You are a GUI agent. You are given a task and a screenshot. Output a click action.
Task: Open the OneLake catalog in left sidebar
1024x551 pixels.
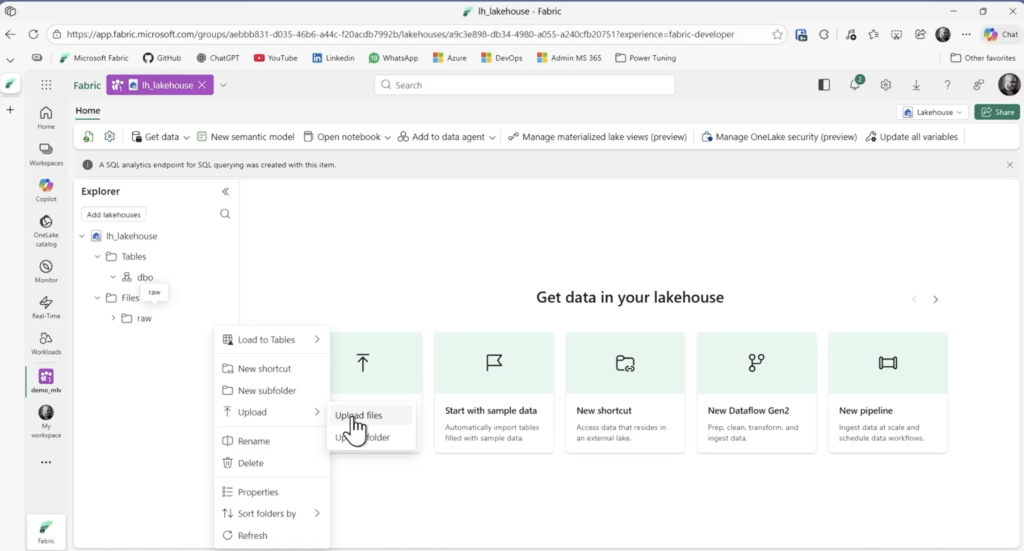tap(46, 226)
